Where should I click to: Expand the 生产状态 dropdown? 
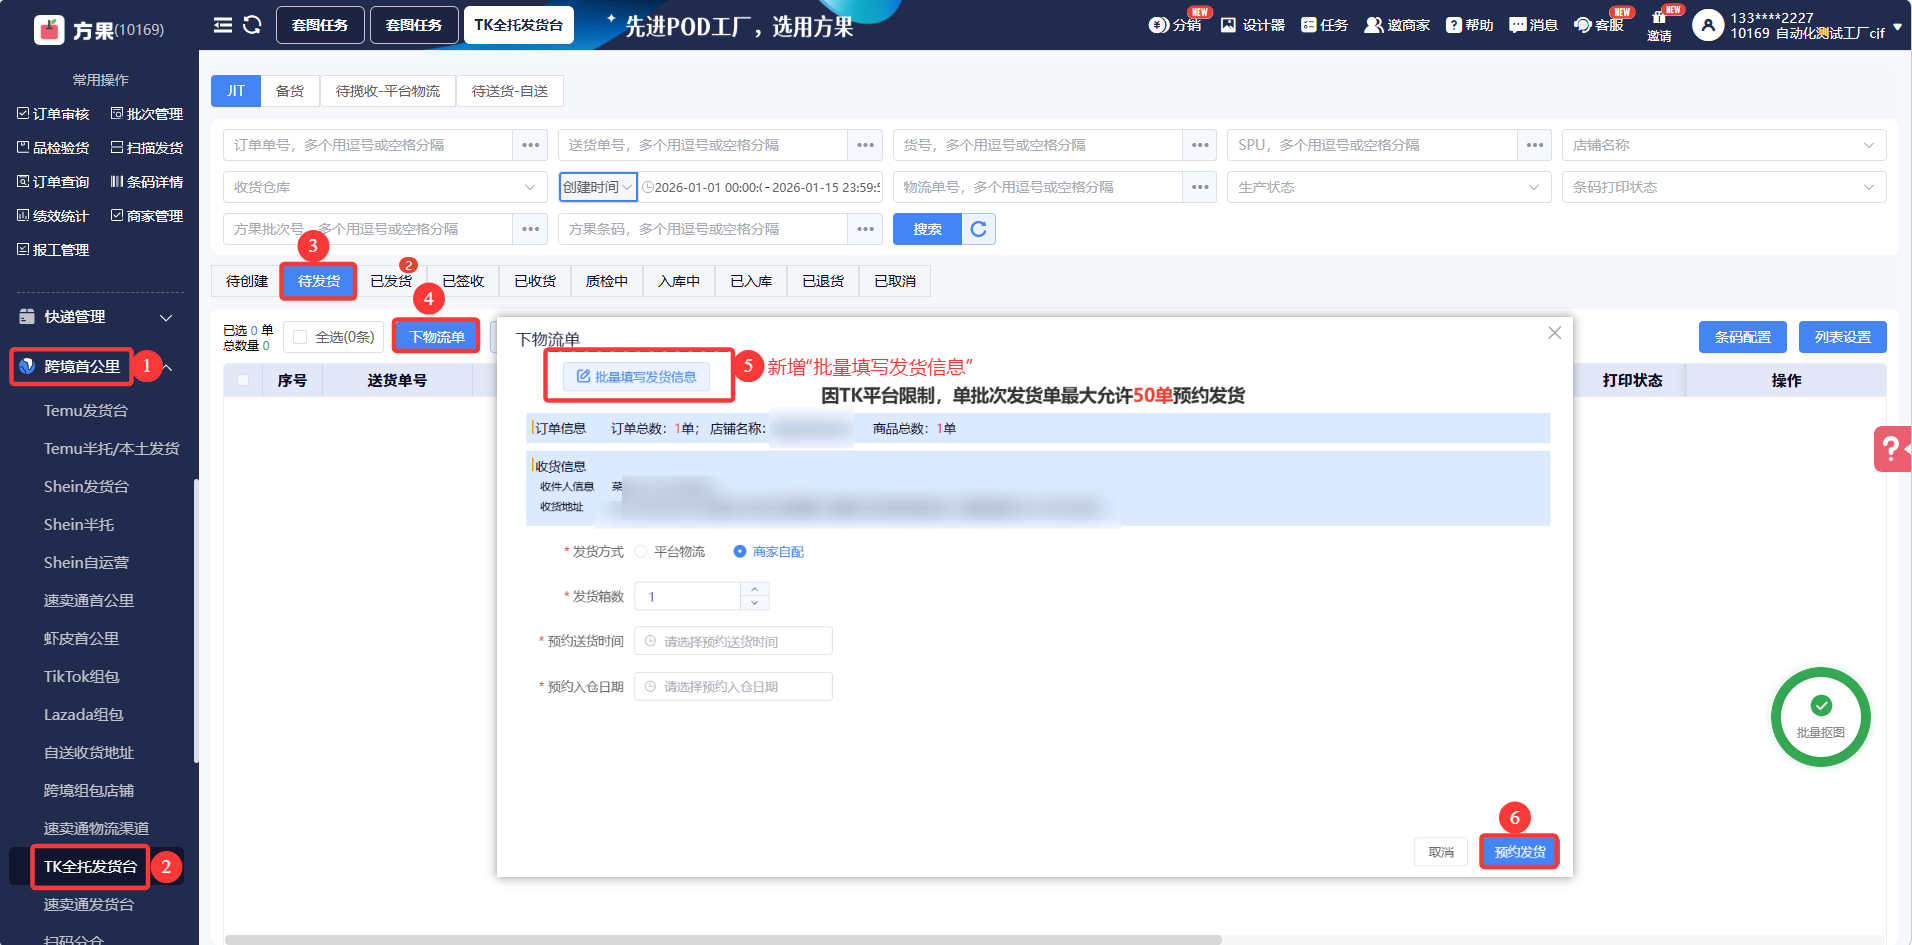click(x=1388, y=187)
